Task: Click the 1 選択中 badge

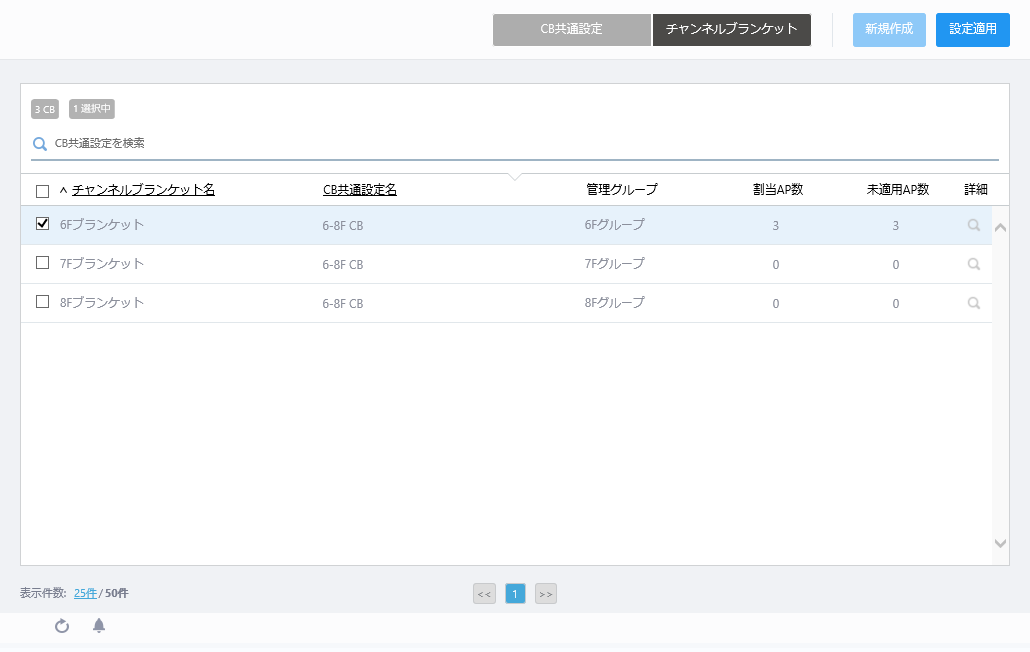Action: [x=92, y=109]
